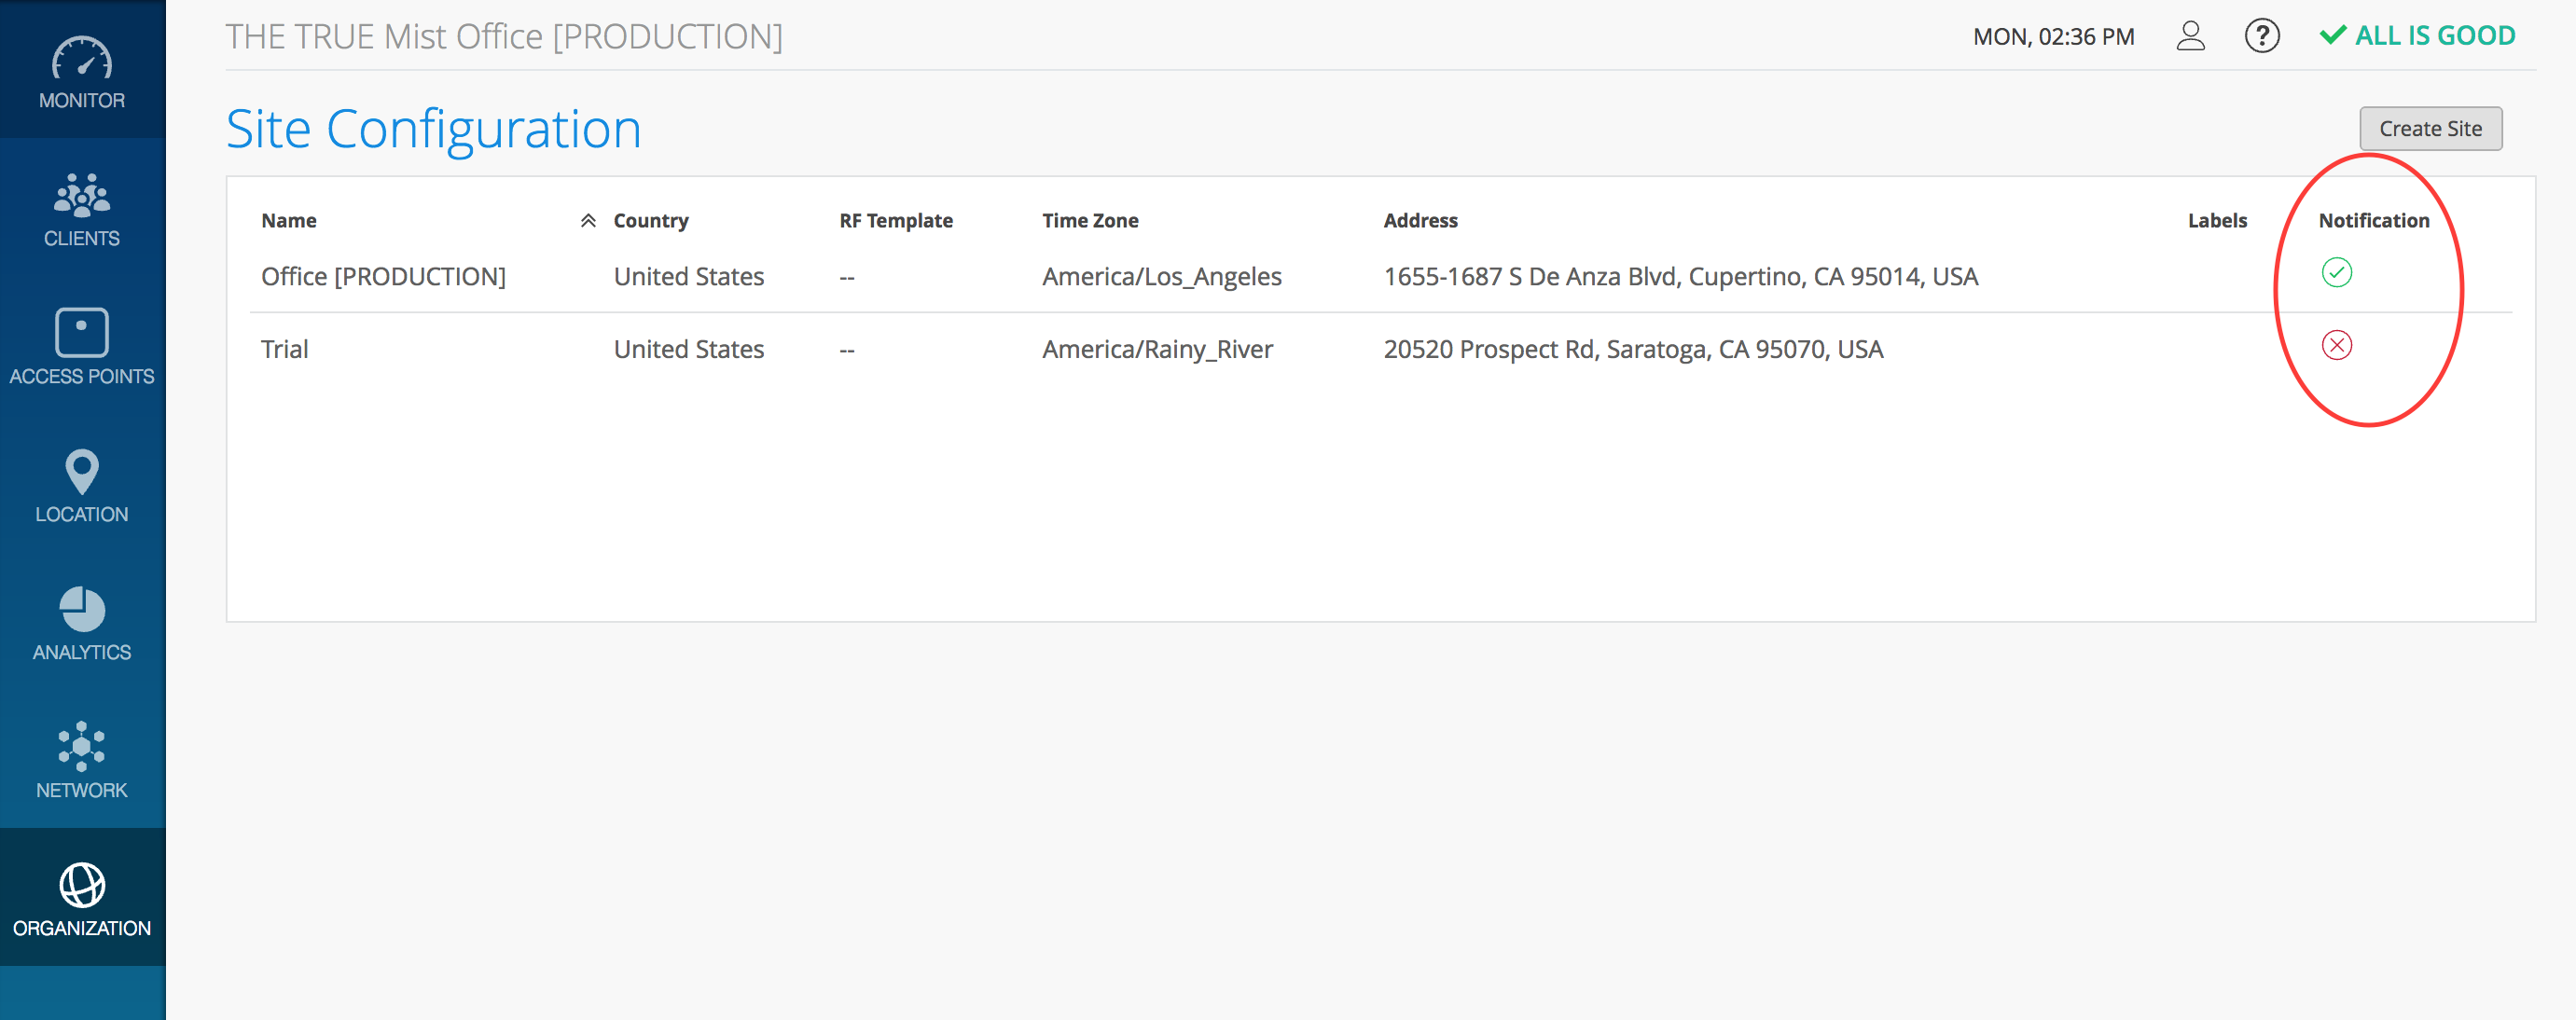
Task: Click the user account icon
Action: coord(2190,36)
